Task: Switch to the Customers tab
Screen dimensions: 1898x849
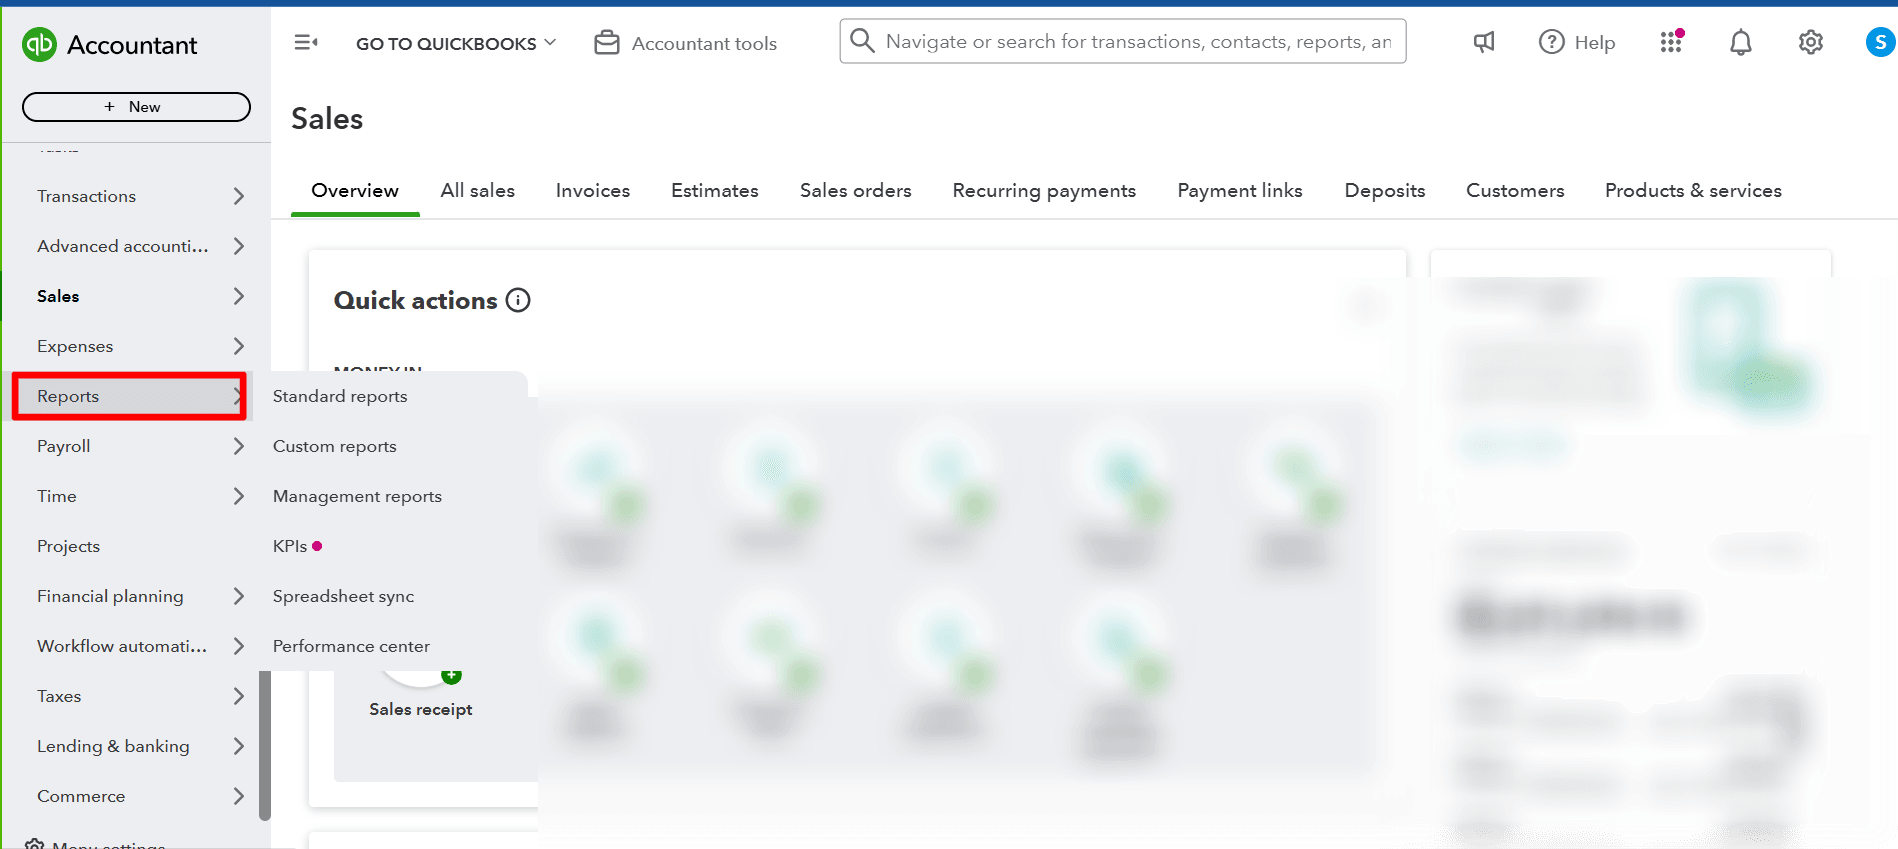Action: [x=1515, y=190]
